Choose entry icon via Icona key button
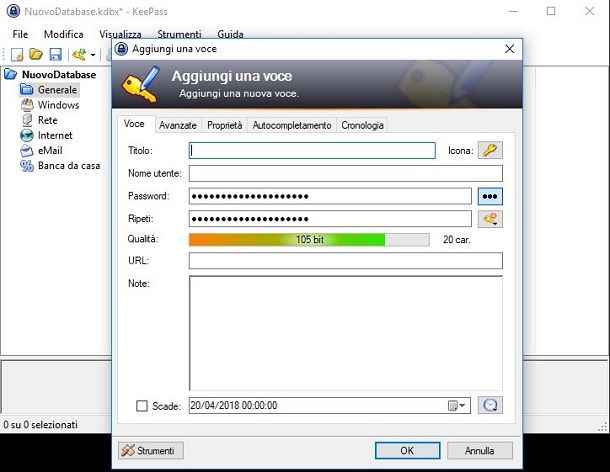 click(490, 150)
